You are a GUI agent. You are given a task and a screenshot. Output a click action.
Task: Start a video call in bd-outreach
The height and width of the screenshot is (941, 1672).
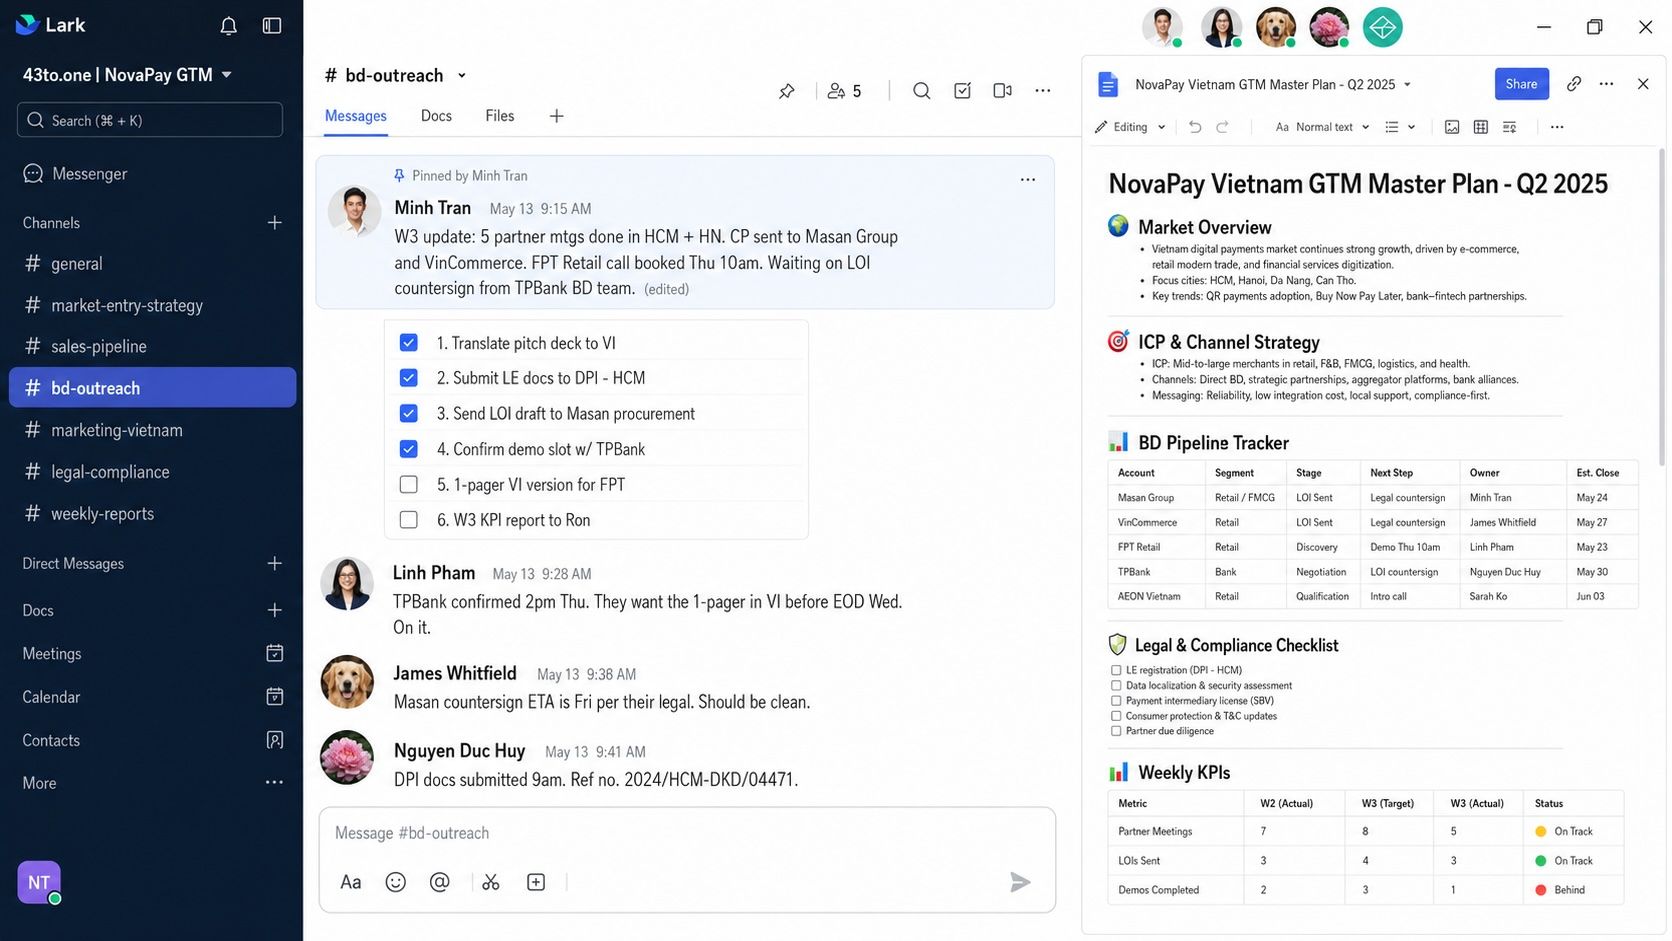click(1002, 91)
